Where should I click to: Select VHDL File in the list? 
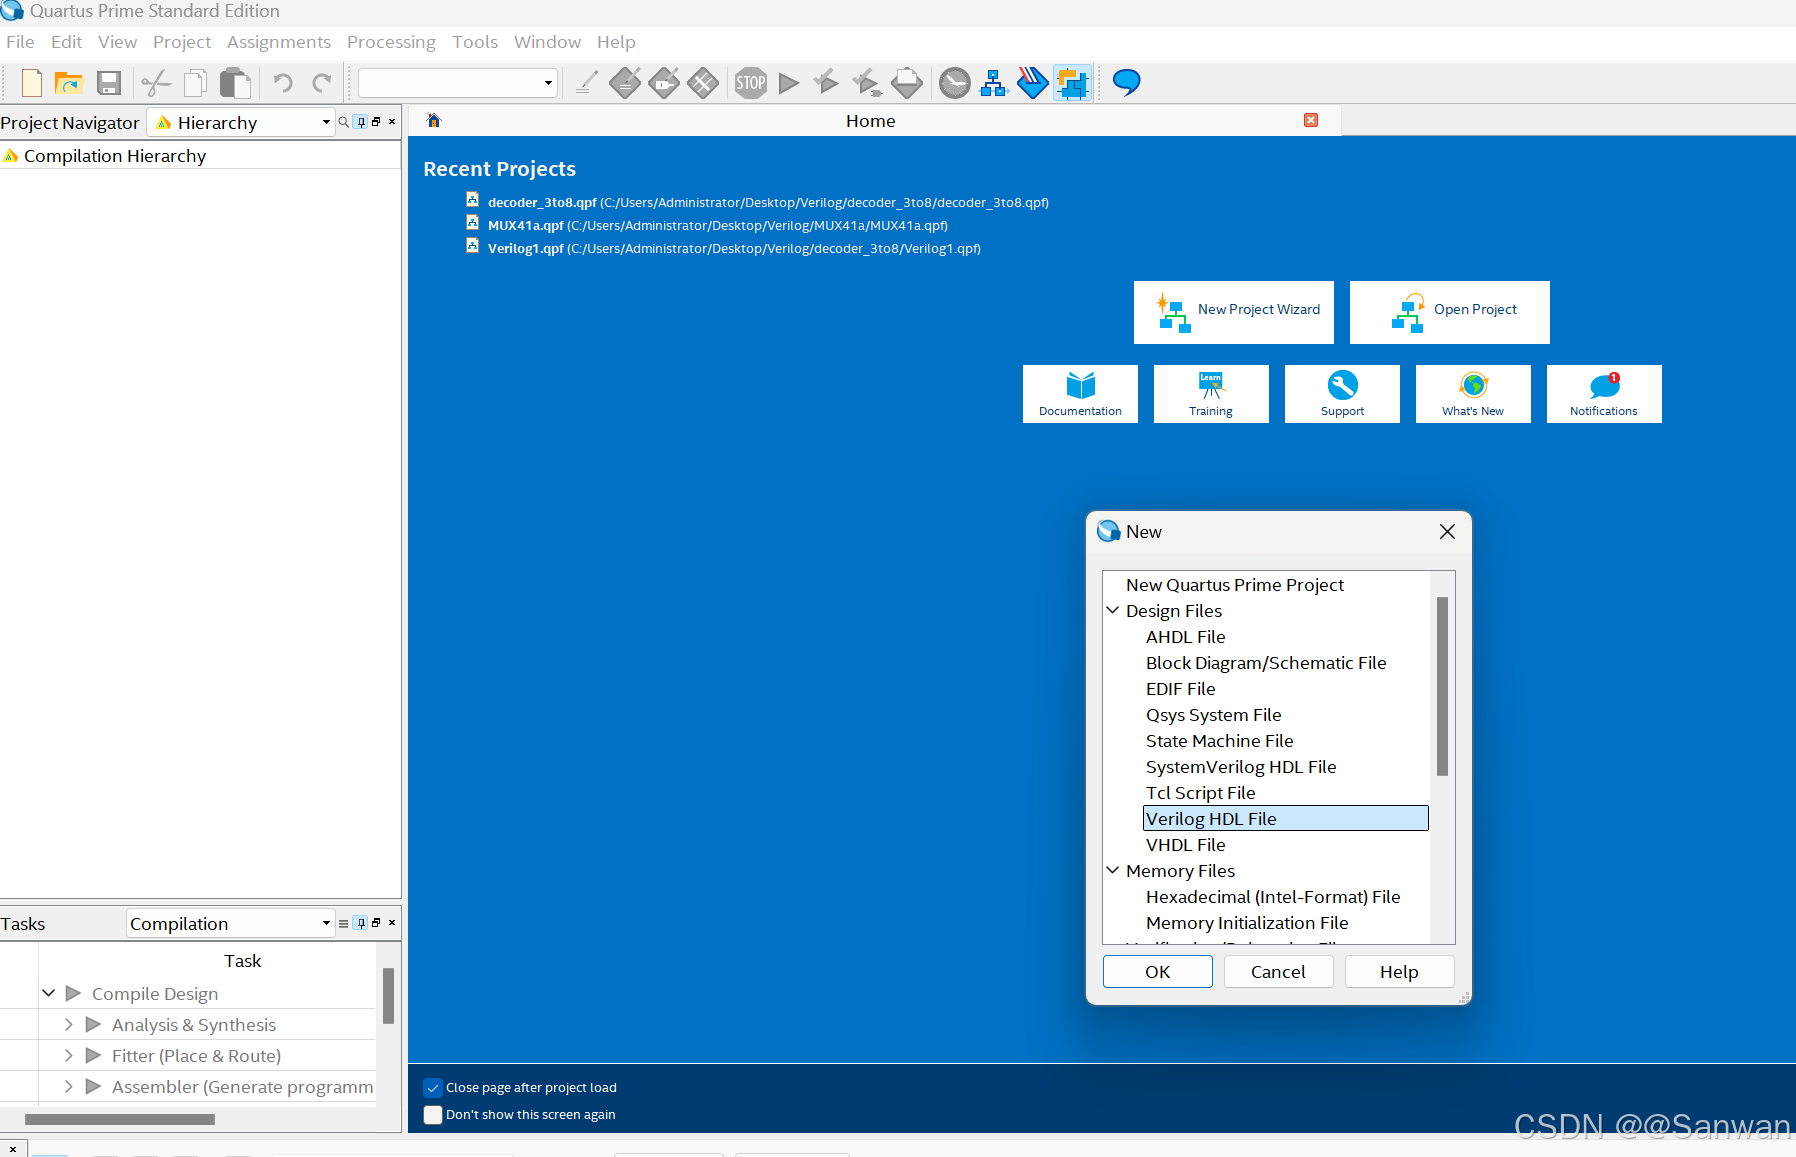1186,845
